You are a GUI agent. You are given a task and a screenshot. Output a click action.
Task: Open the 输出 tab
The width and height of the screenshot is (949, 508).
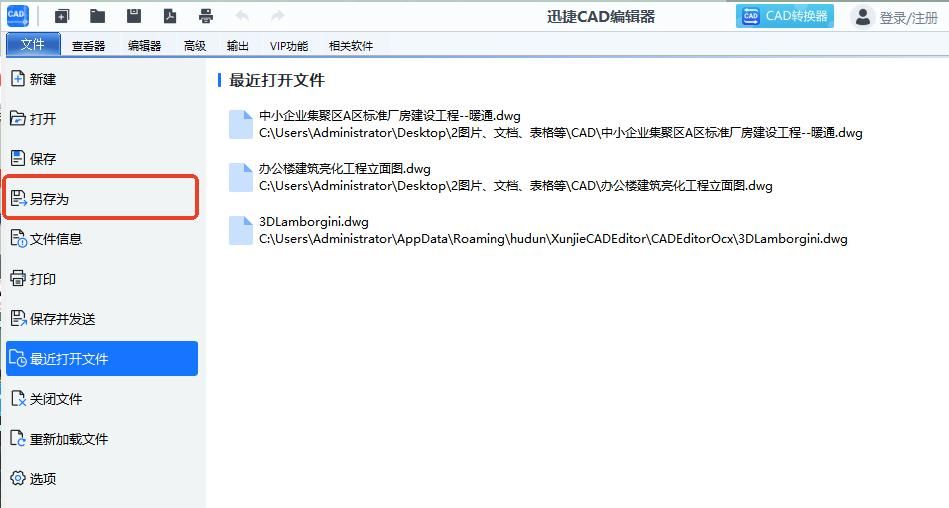tap(237, 45)
